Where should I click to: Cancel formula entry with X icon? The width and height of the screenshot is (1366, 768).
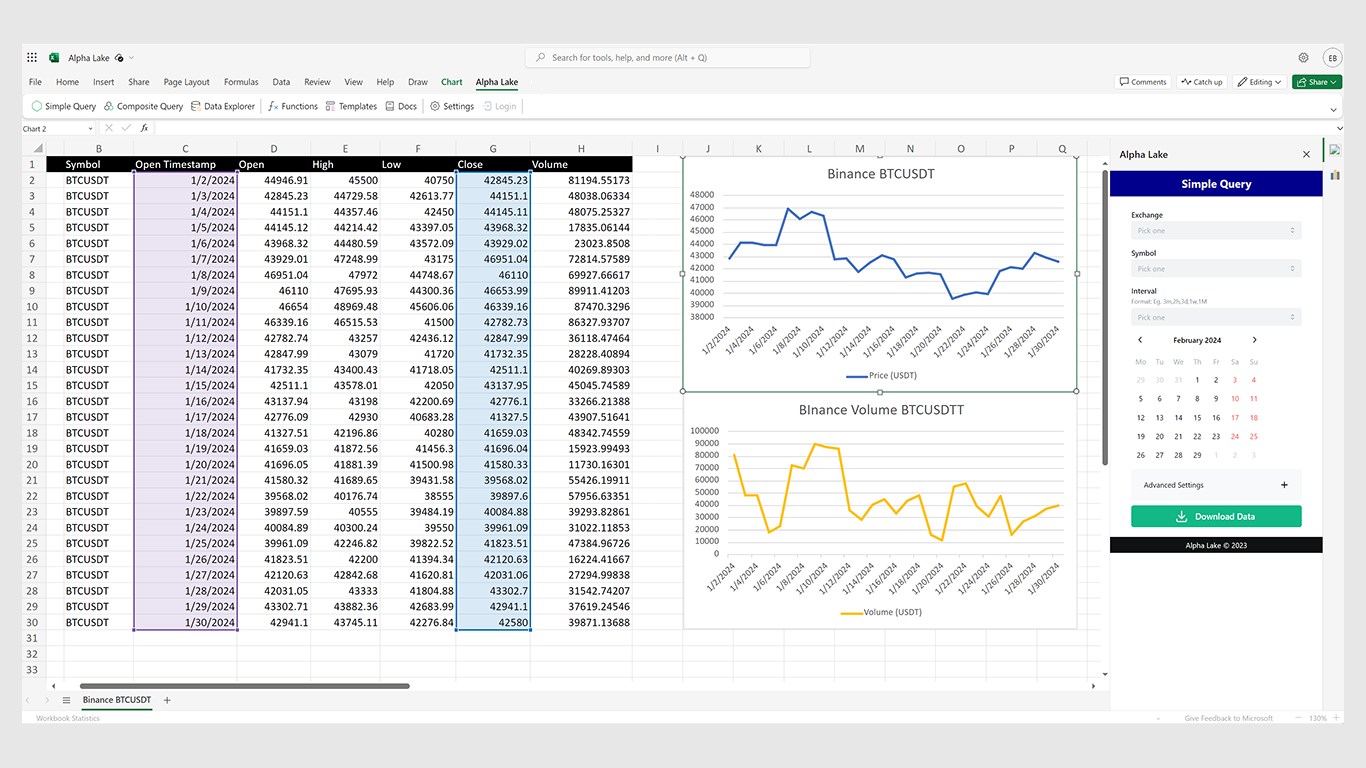click(x=108, y=128)
